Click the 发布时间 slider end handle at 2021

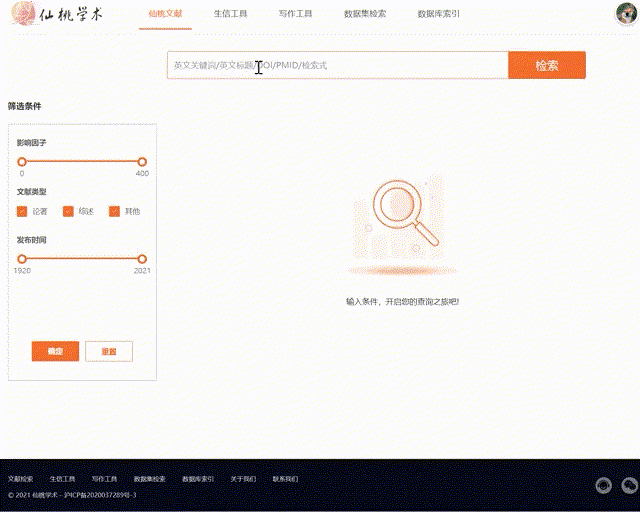[x=142, y=259]
